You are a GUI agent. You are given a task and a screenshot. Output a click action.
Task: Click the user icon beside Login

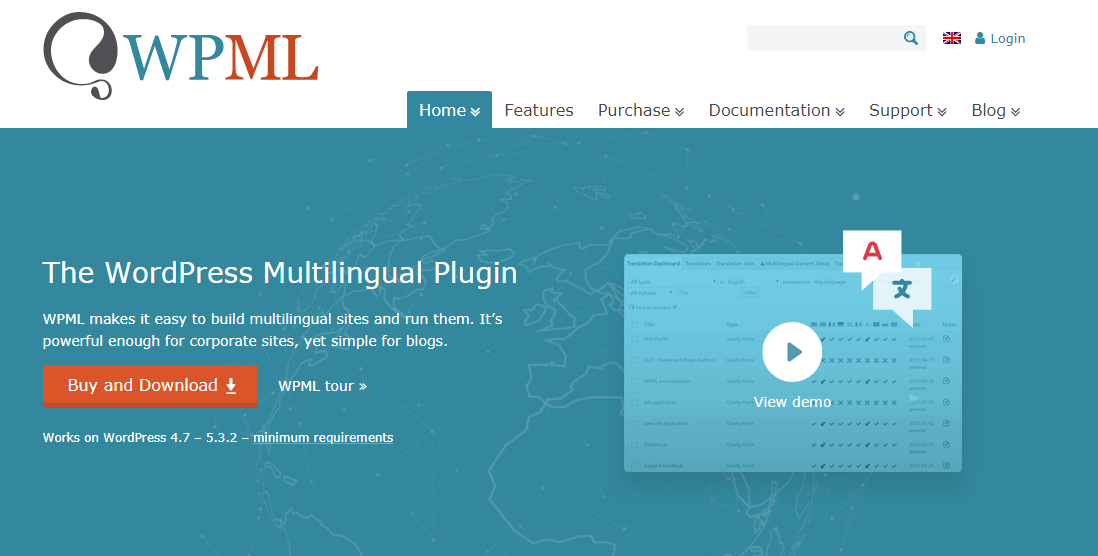(x=980, y=38)
